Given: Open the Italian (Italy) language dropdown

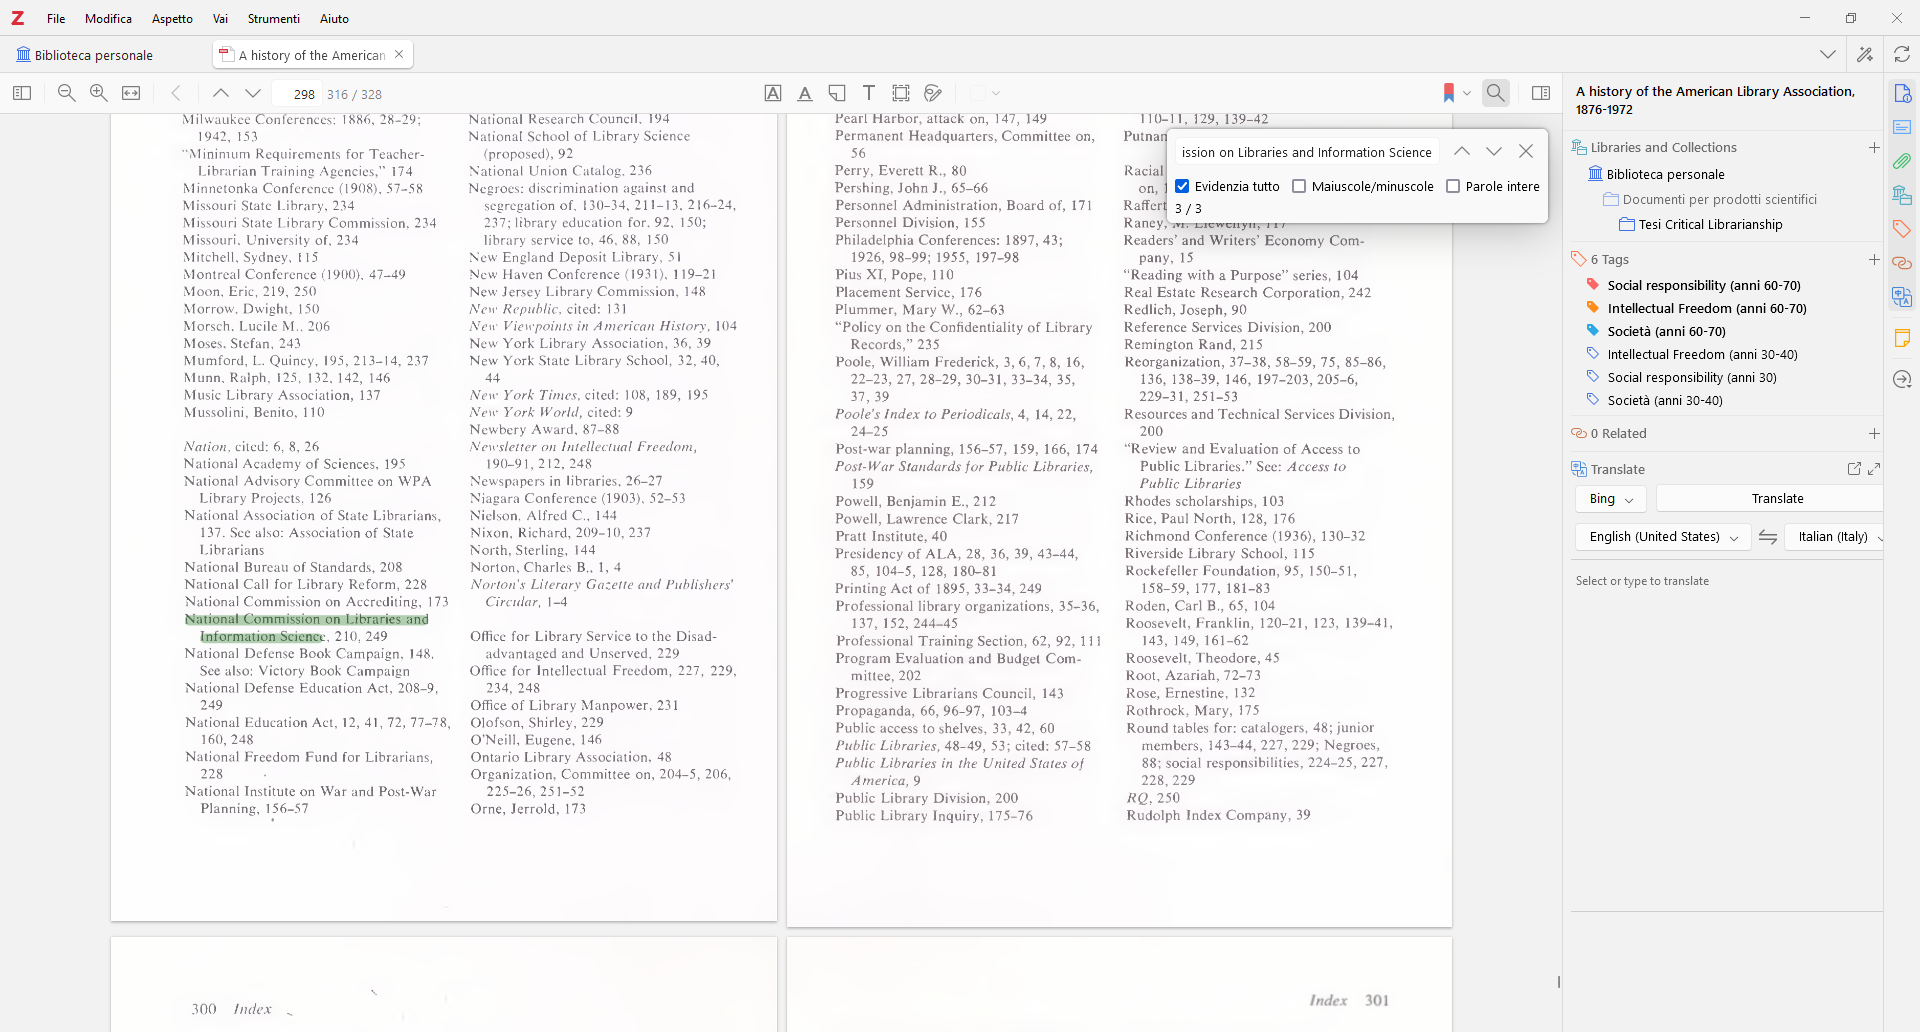Looking at the screenshot, I should 1836,537.
